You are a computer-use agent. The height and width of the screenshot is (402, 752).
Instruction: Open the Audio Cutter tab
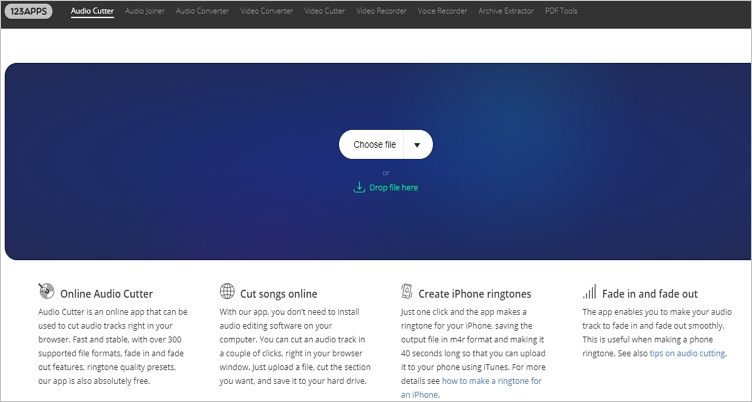tap(92, 11)
